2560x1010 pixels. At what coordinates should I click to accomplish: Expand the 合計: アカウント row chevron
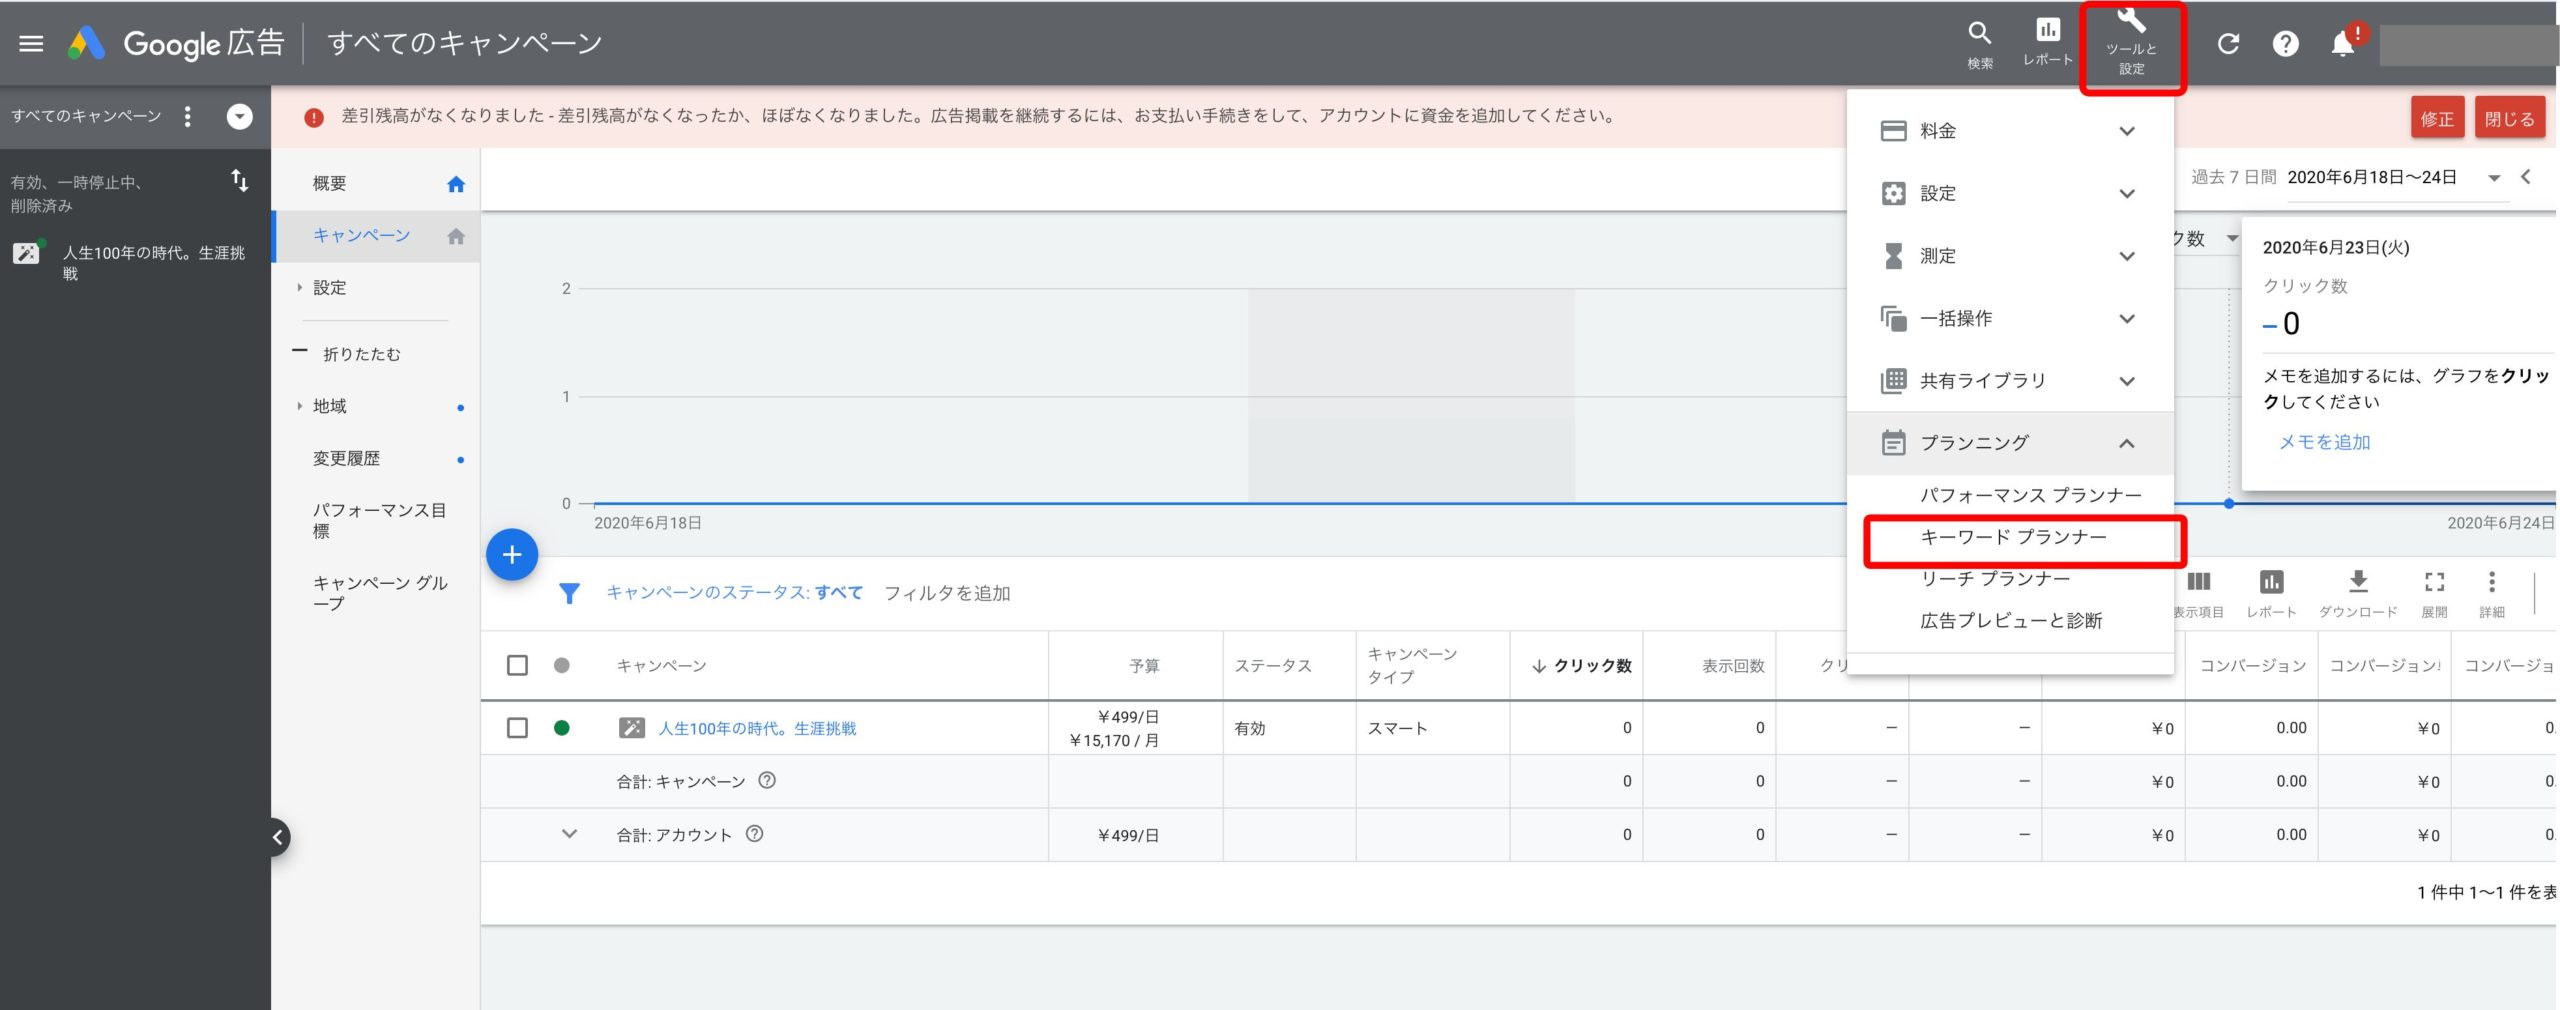coord(569,833)
